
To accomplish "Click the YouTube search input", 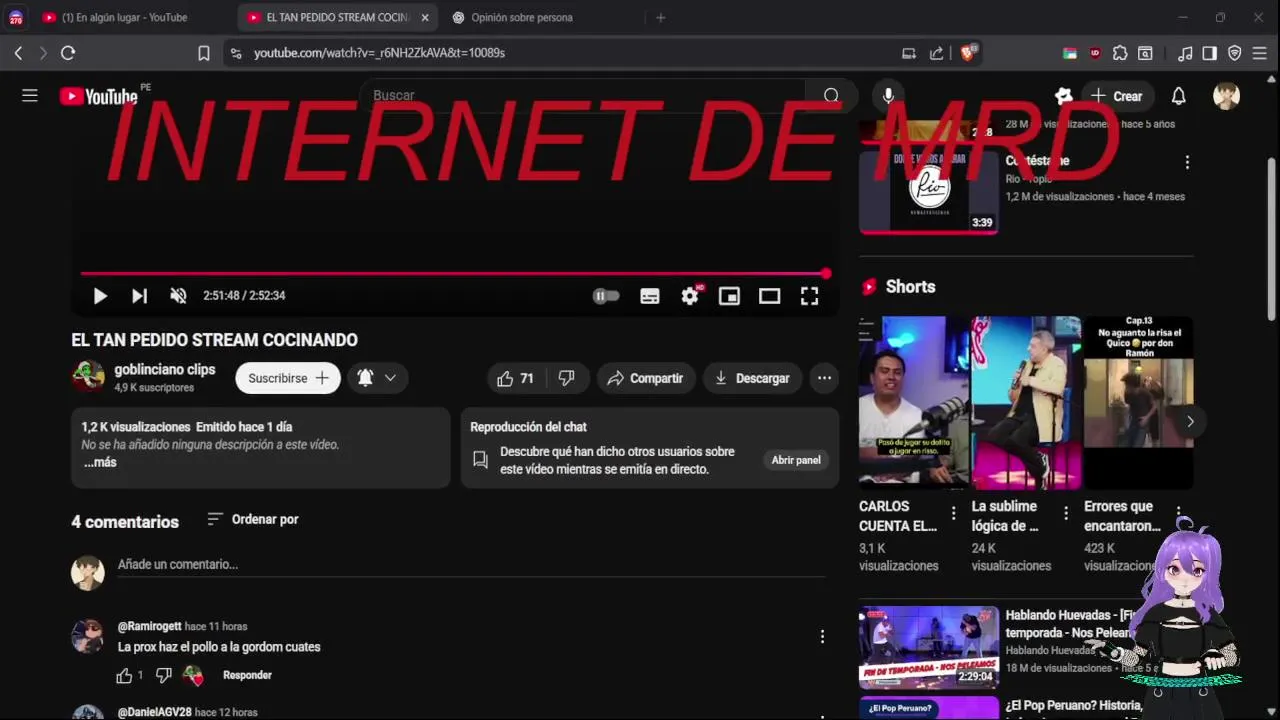I will click(585, 95).
